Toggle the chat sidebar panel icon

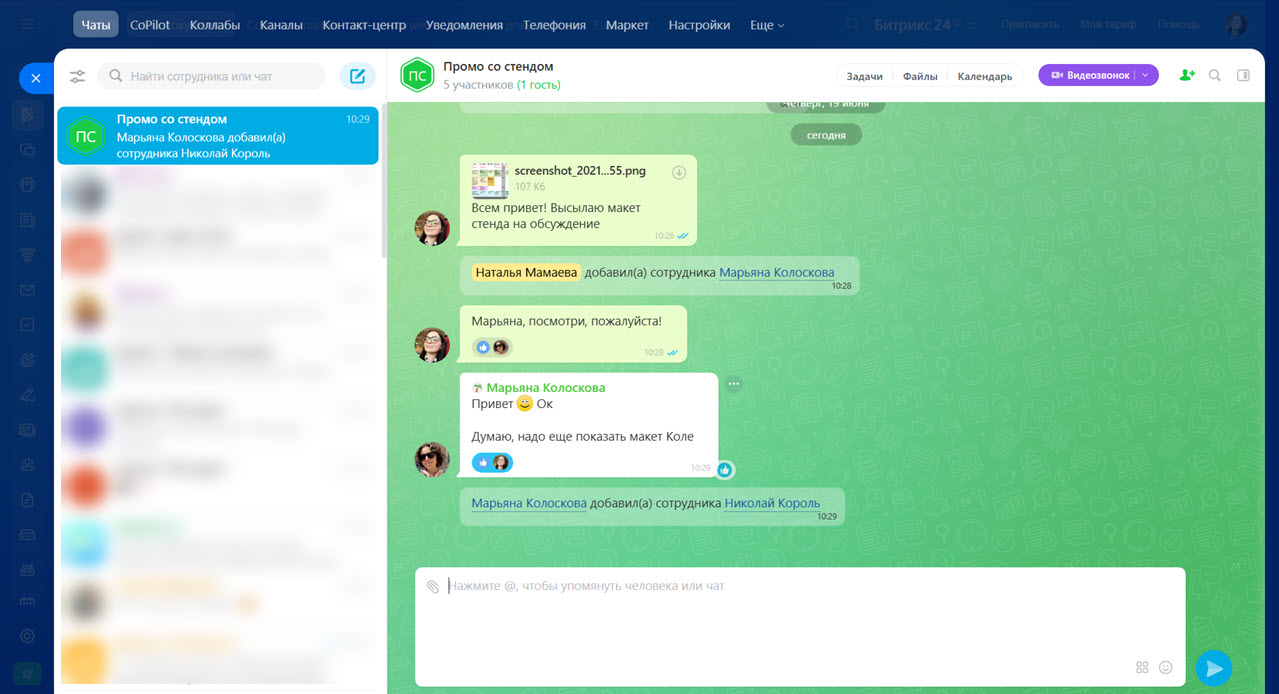coord(1244,75)
